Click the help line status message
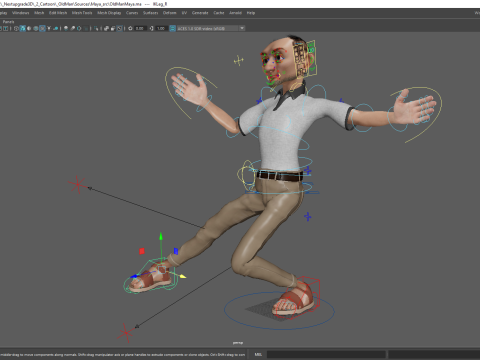480x360 pixels. pyautogui.click(x=123, y=354)
